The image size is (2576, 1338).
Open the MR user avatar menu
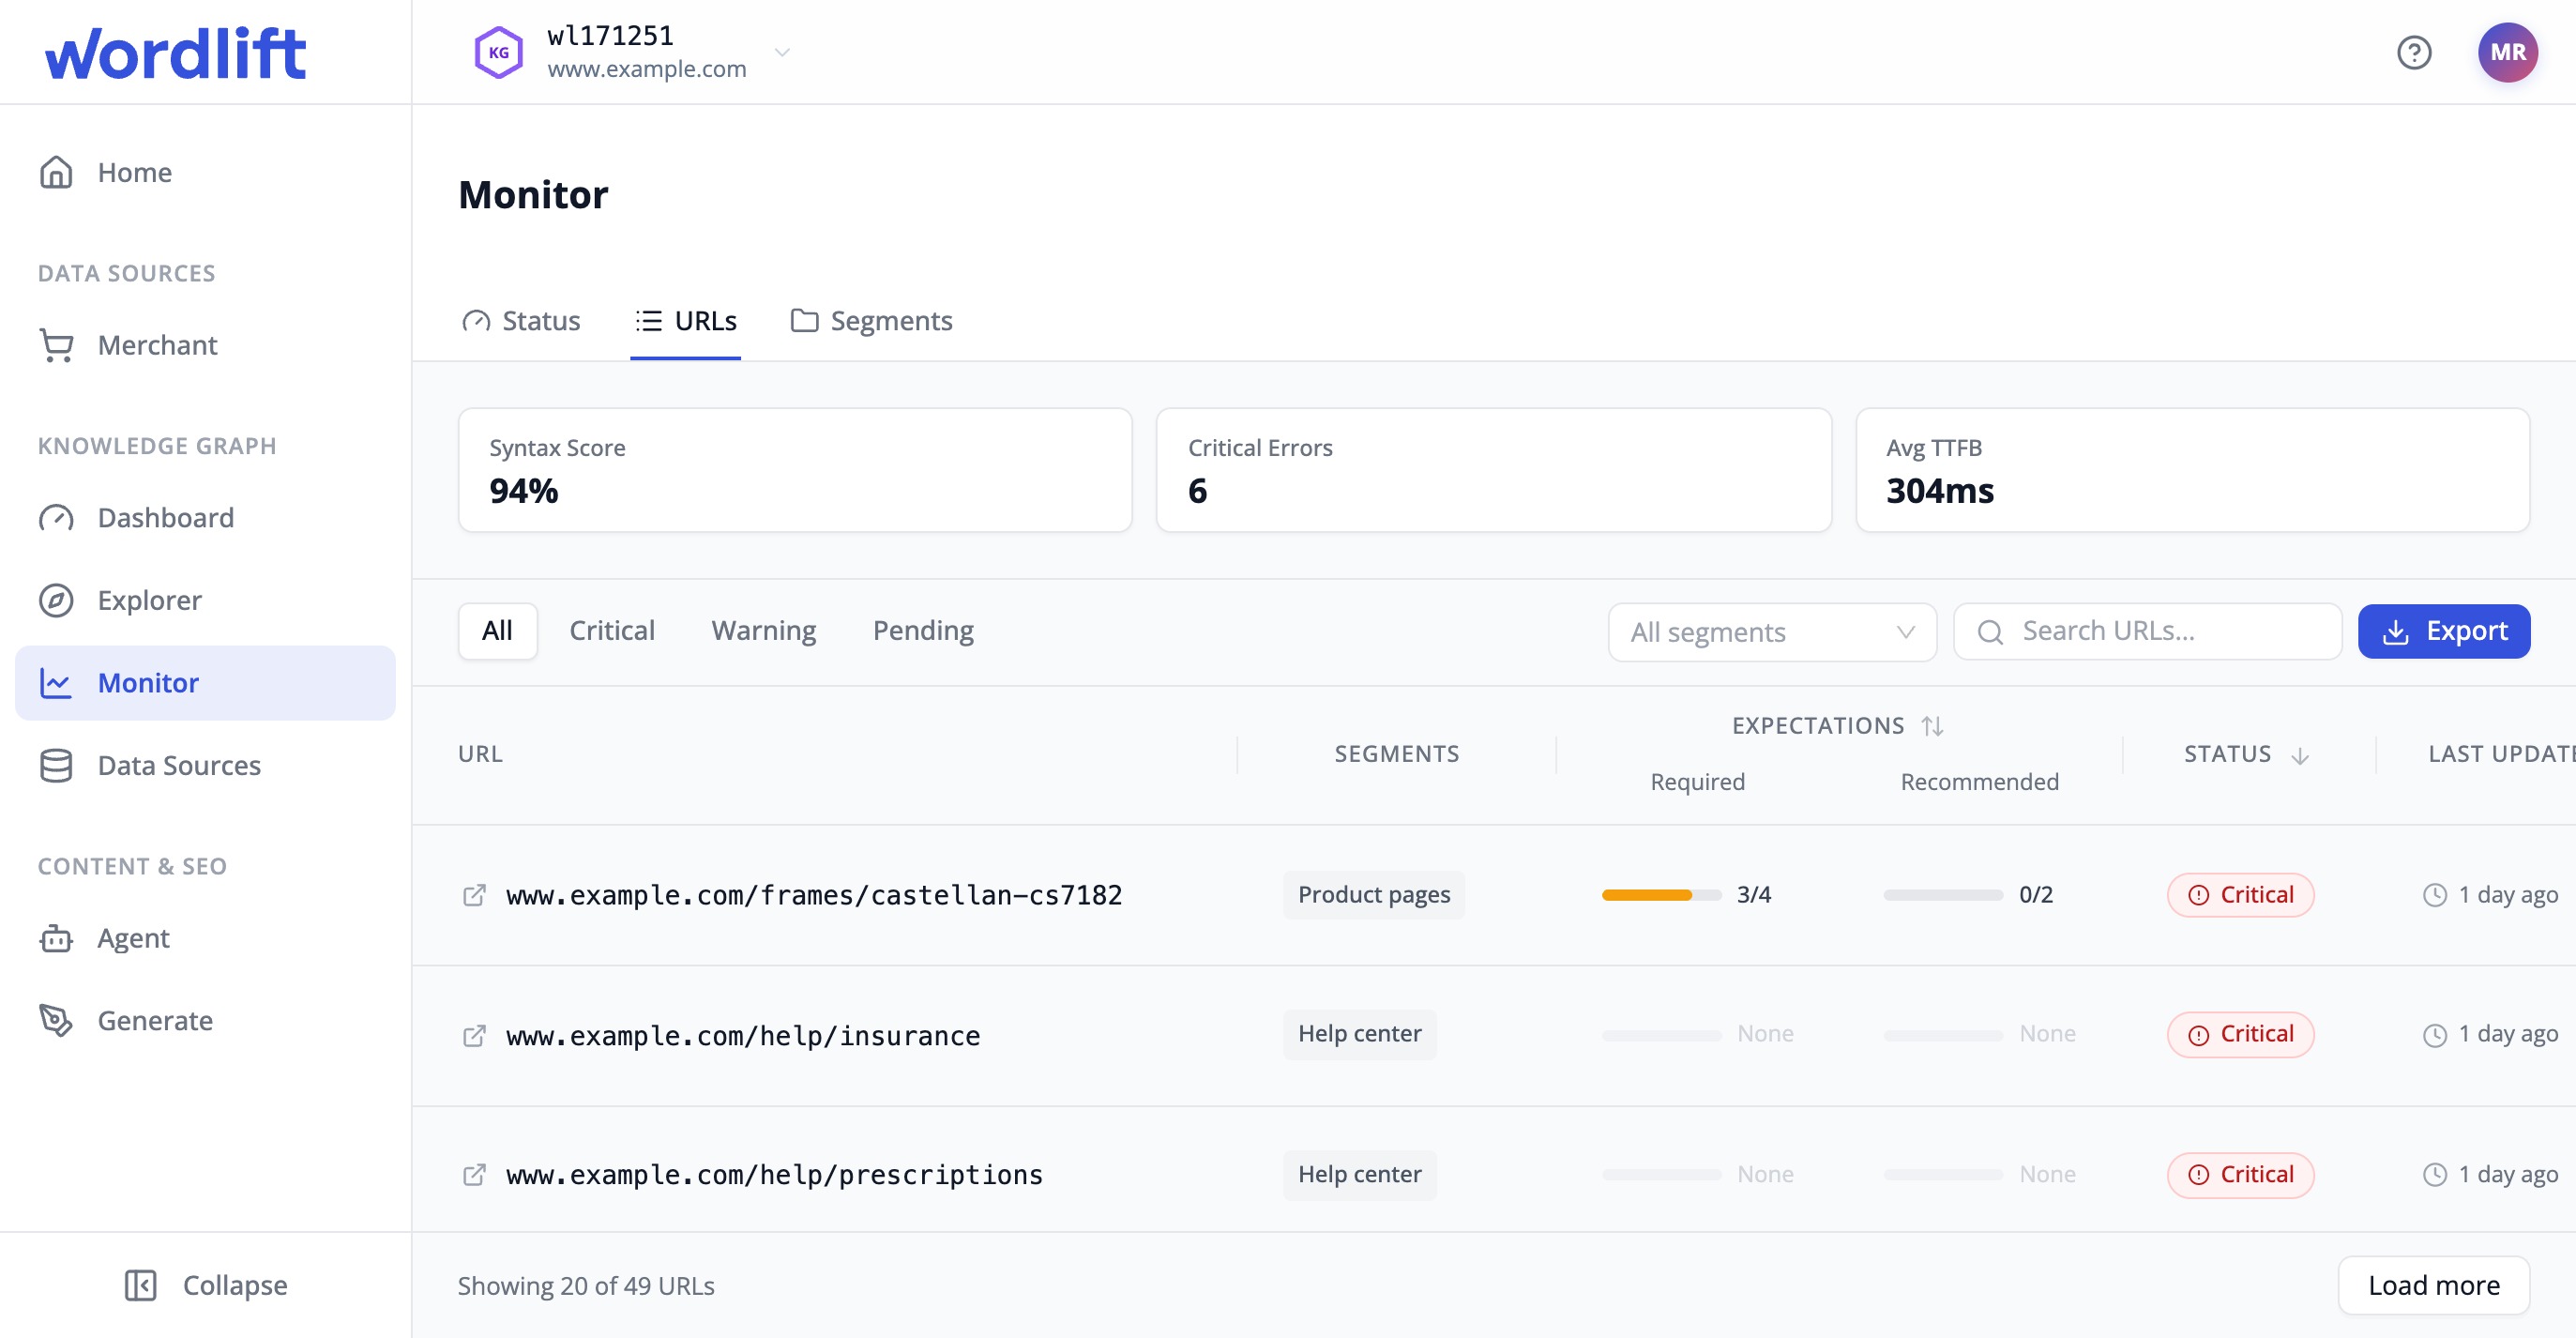(2507, 52)
